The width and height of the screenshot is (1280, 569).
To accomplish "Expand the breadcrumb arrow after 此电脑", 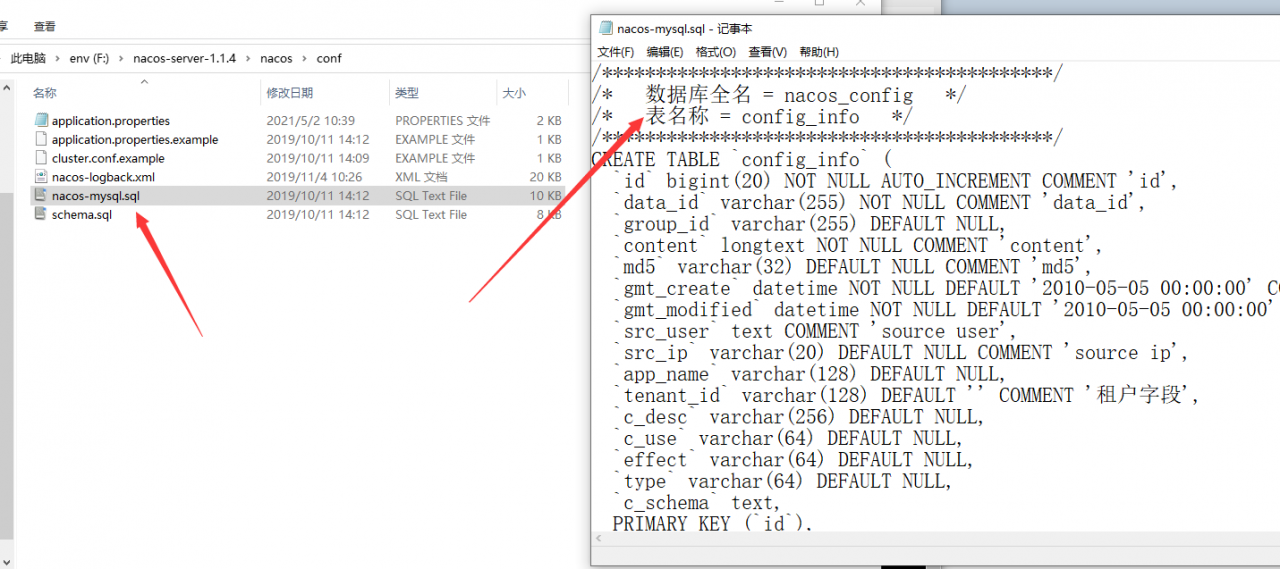I will [58, 59].
